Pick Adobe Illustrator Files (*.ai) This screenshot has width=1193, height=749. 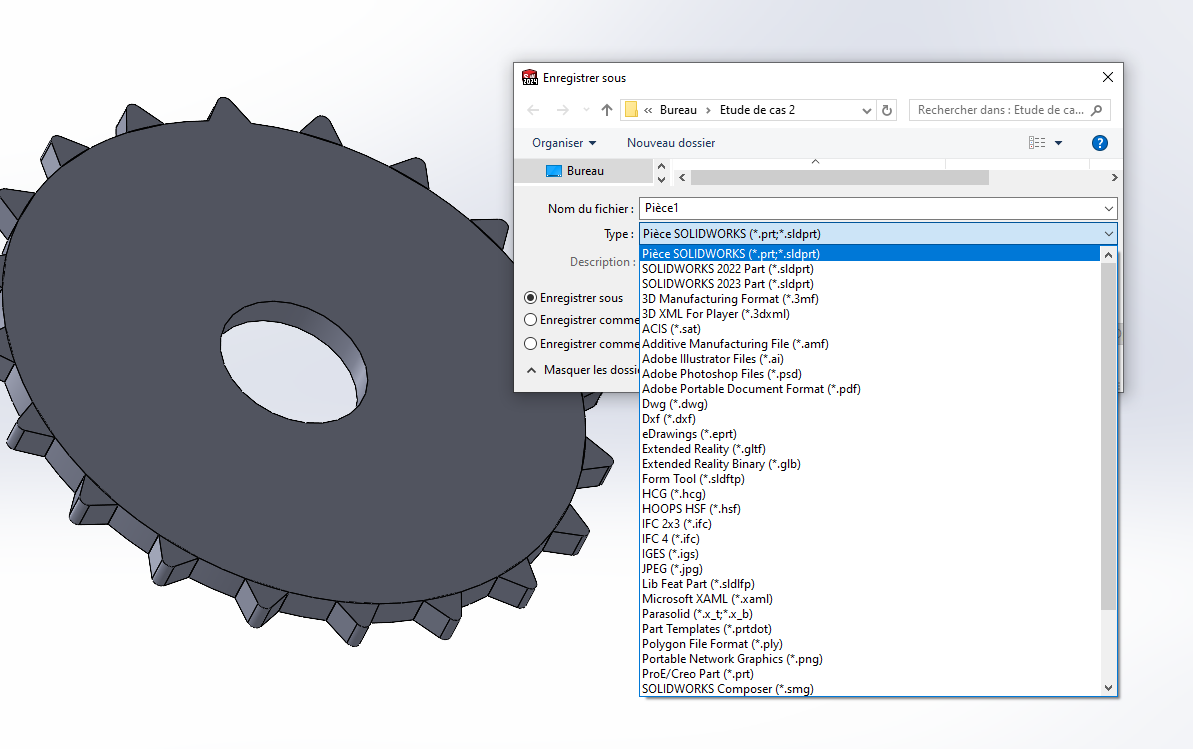(x=870, y=359)
